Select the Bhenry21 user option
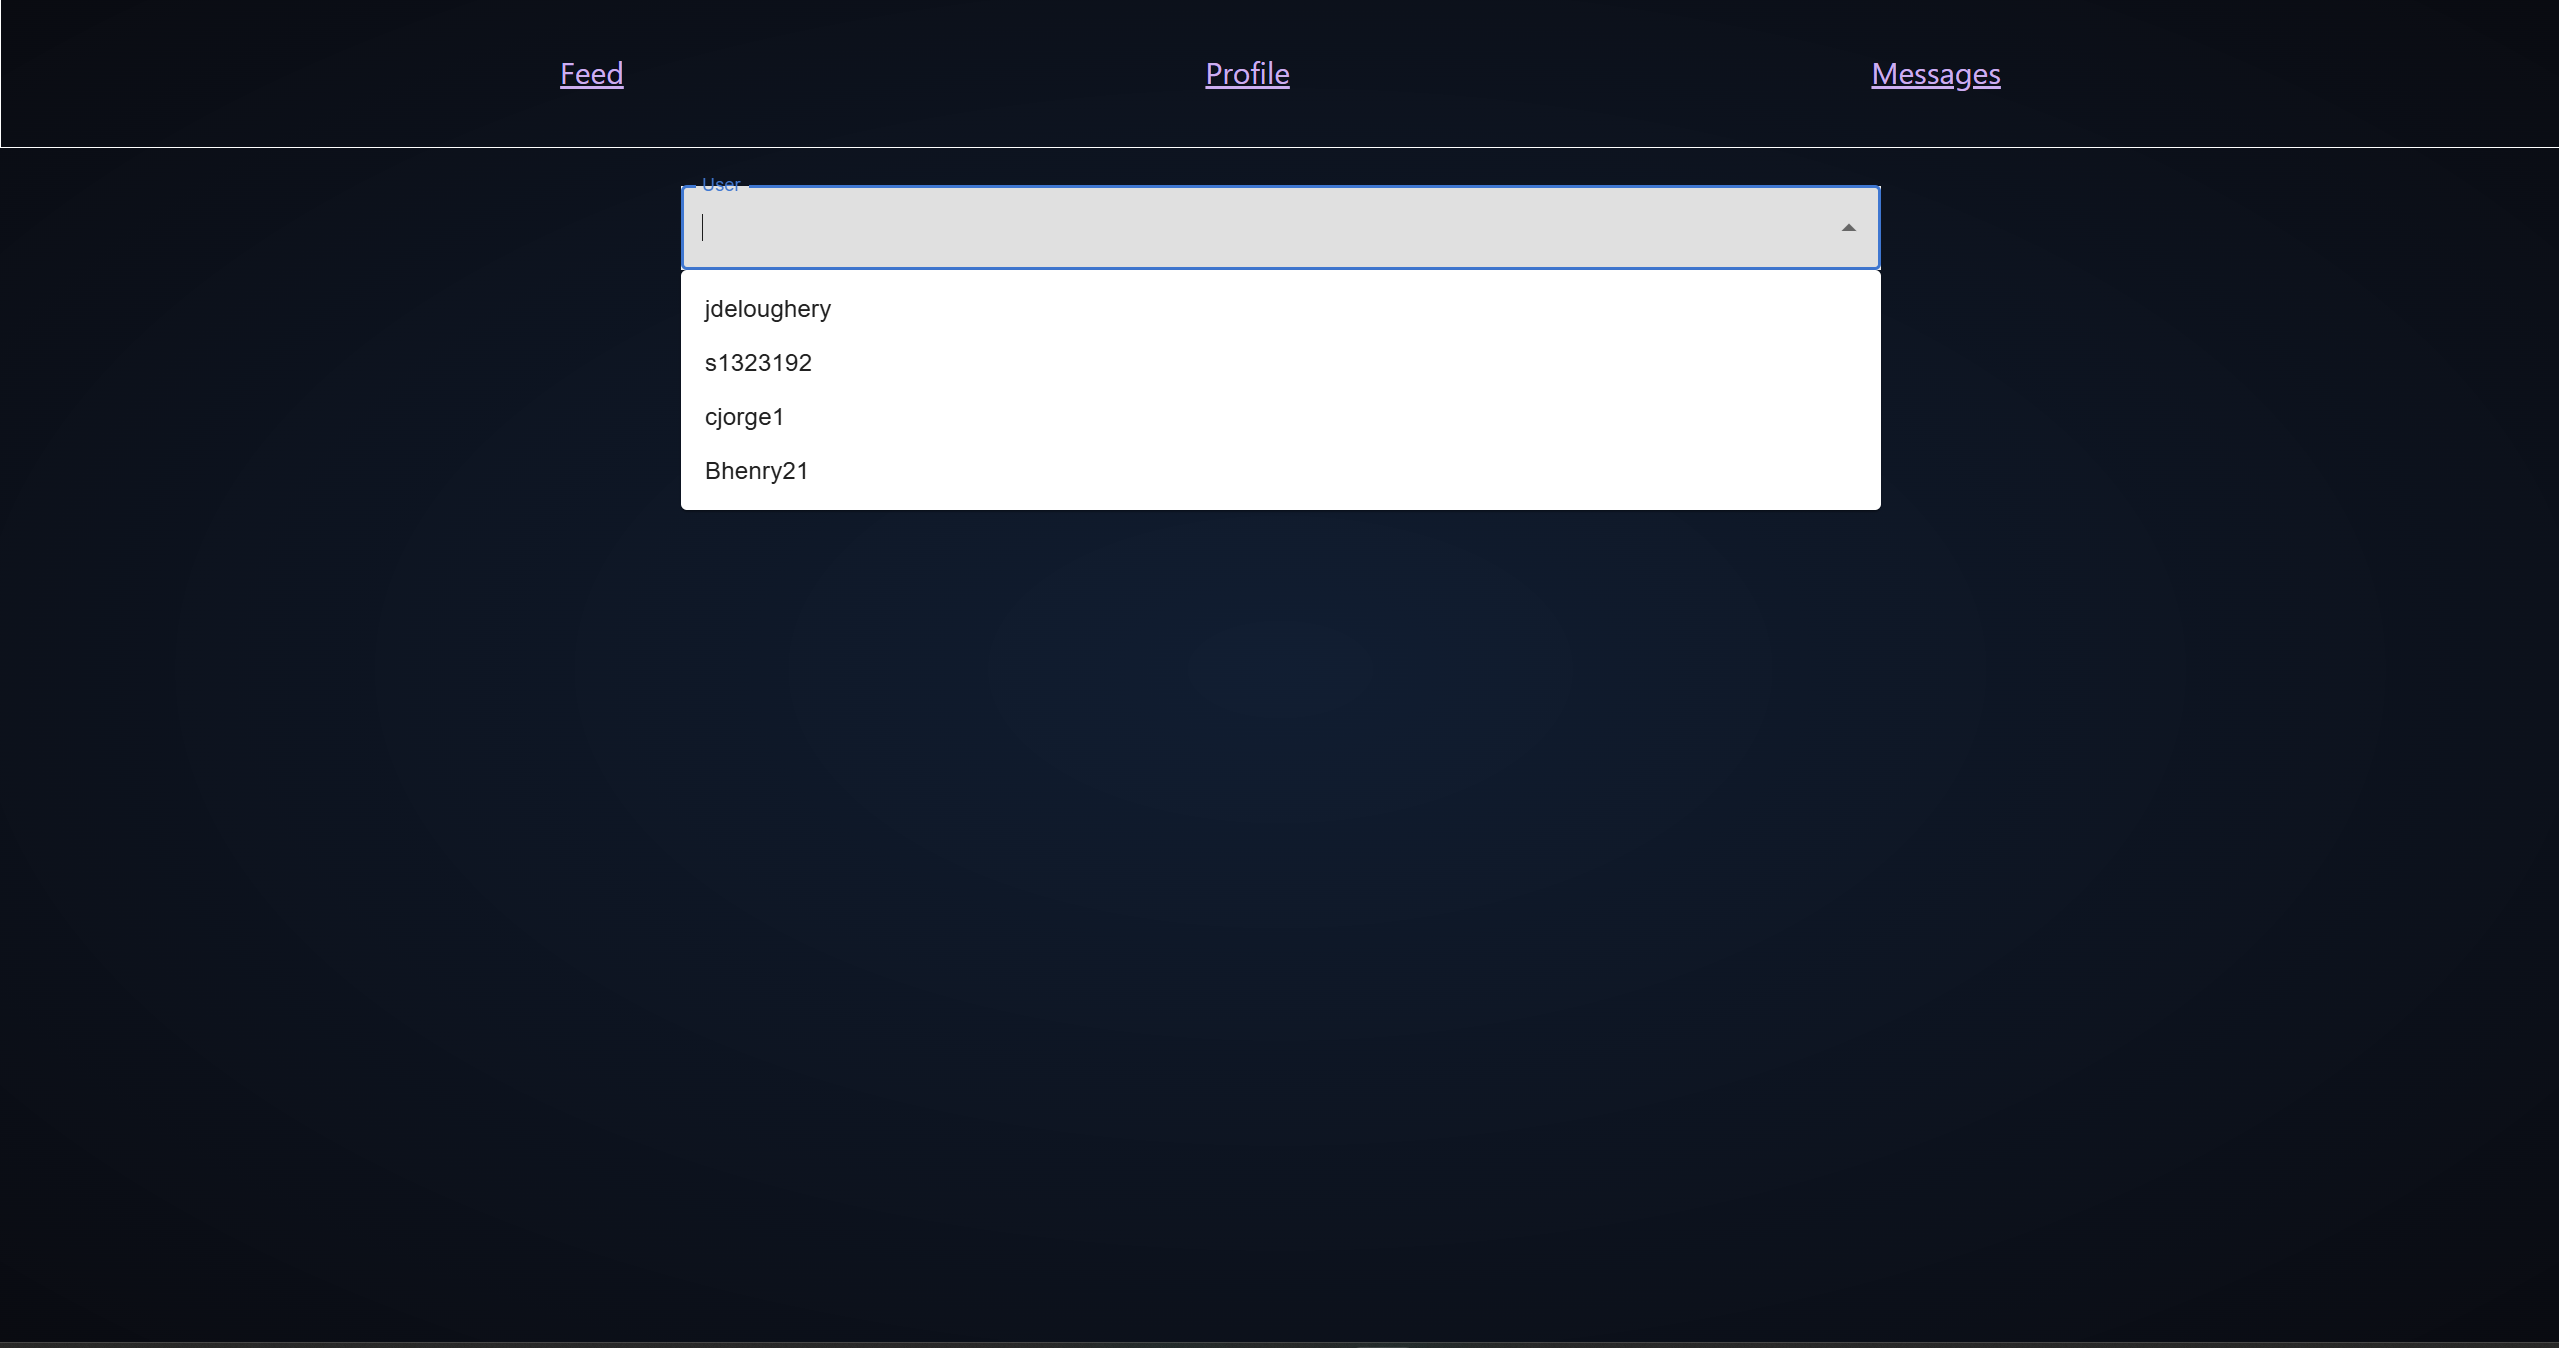Screen dimensions: 2559x1348 point(756,471)
